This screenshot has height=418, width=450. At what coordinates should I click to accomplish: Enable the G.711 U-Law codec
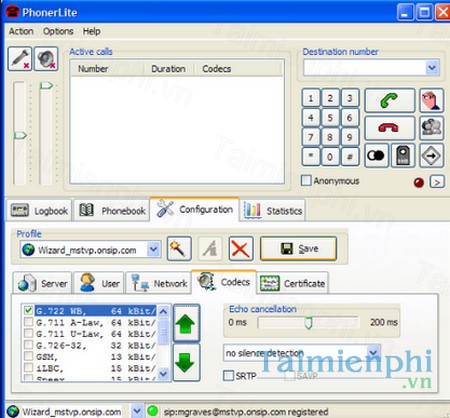(28, 334)
